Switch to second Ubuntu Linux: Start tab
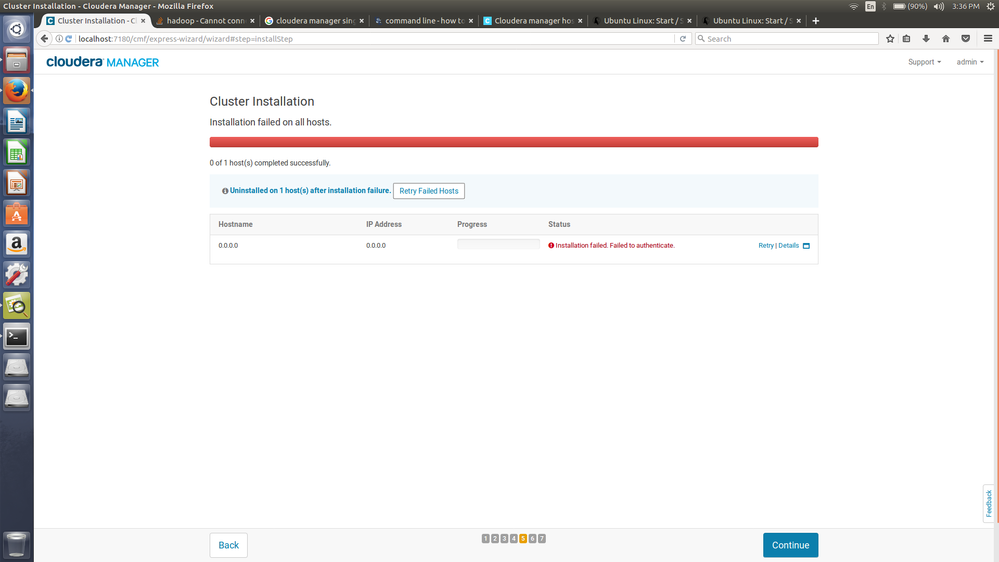The width and height of the screenshot is (999, 562). point(751,21)
